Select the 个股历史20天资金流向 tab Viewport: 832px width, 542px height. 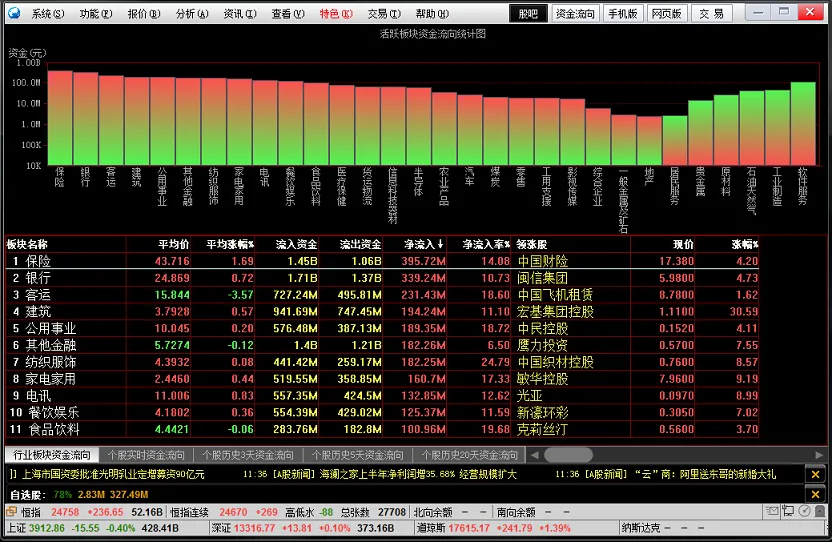pos(470,455)
